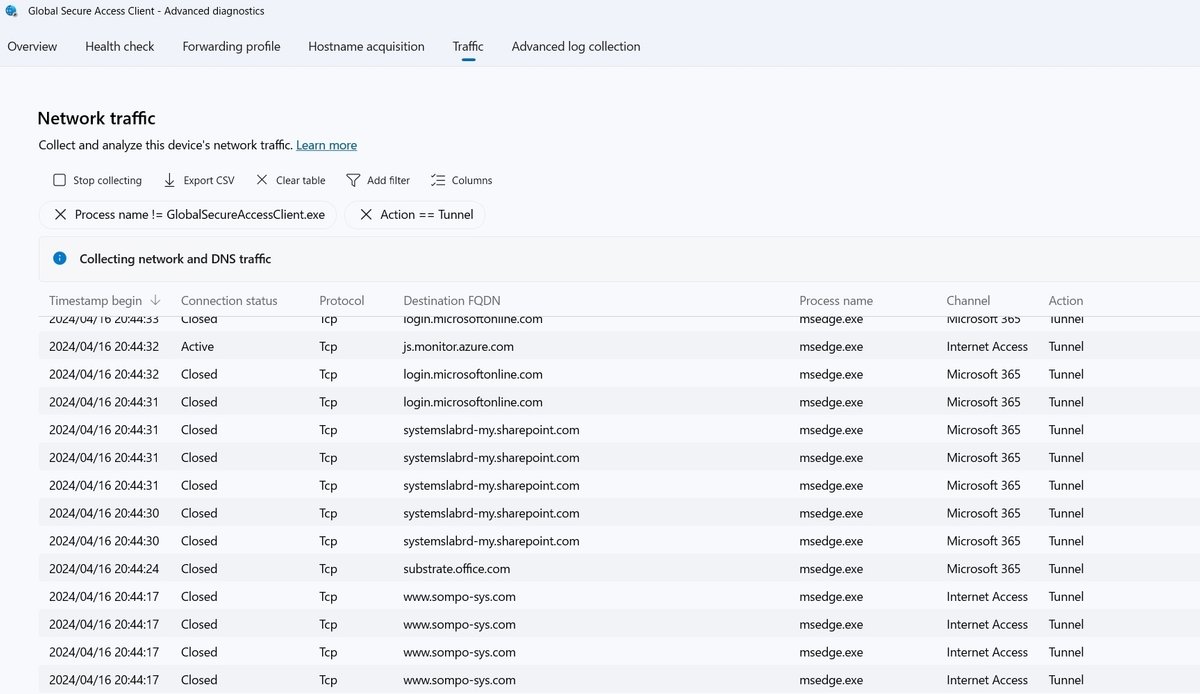Image resolution: width=1200 pixels, height=694 pixels.
Task: Click the Clear table X icon
Action: pos(262,180)
